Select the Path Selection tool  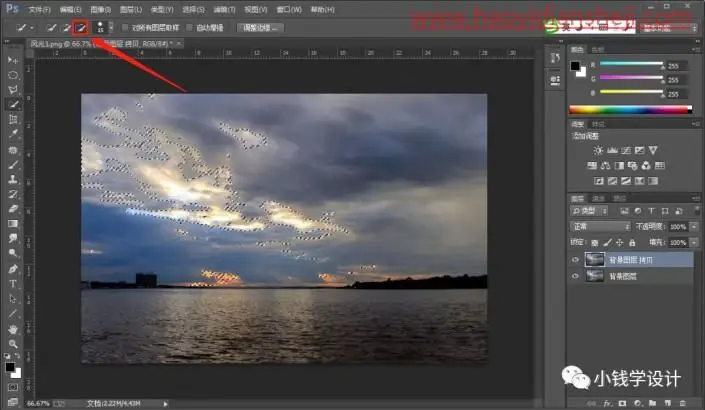[13, 299]
